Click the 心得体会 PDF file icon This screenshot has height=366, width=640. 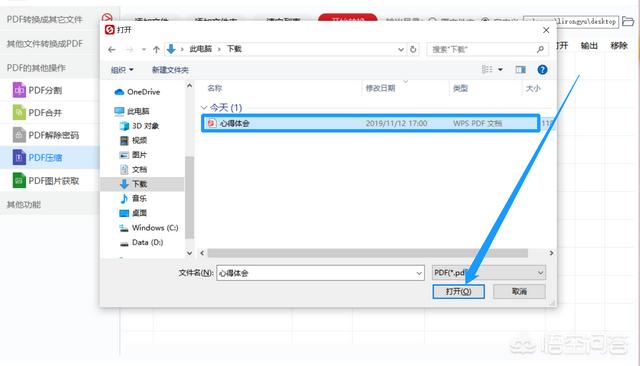pyautogui.click(x=212, y=123)
